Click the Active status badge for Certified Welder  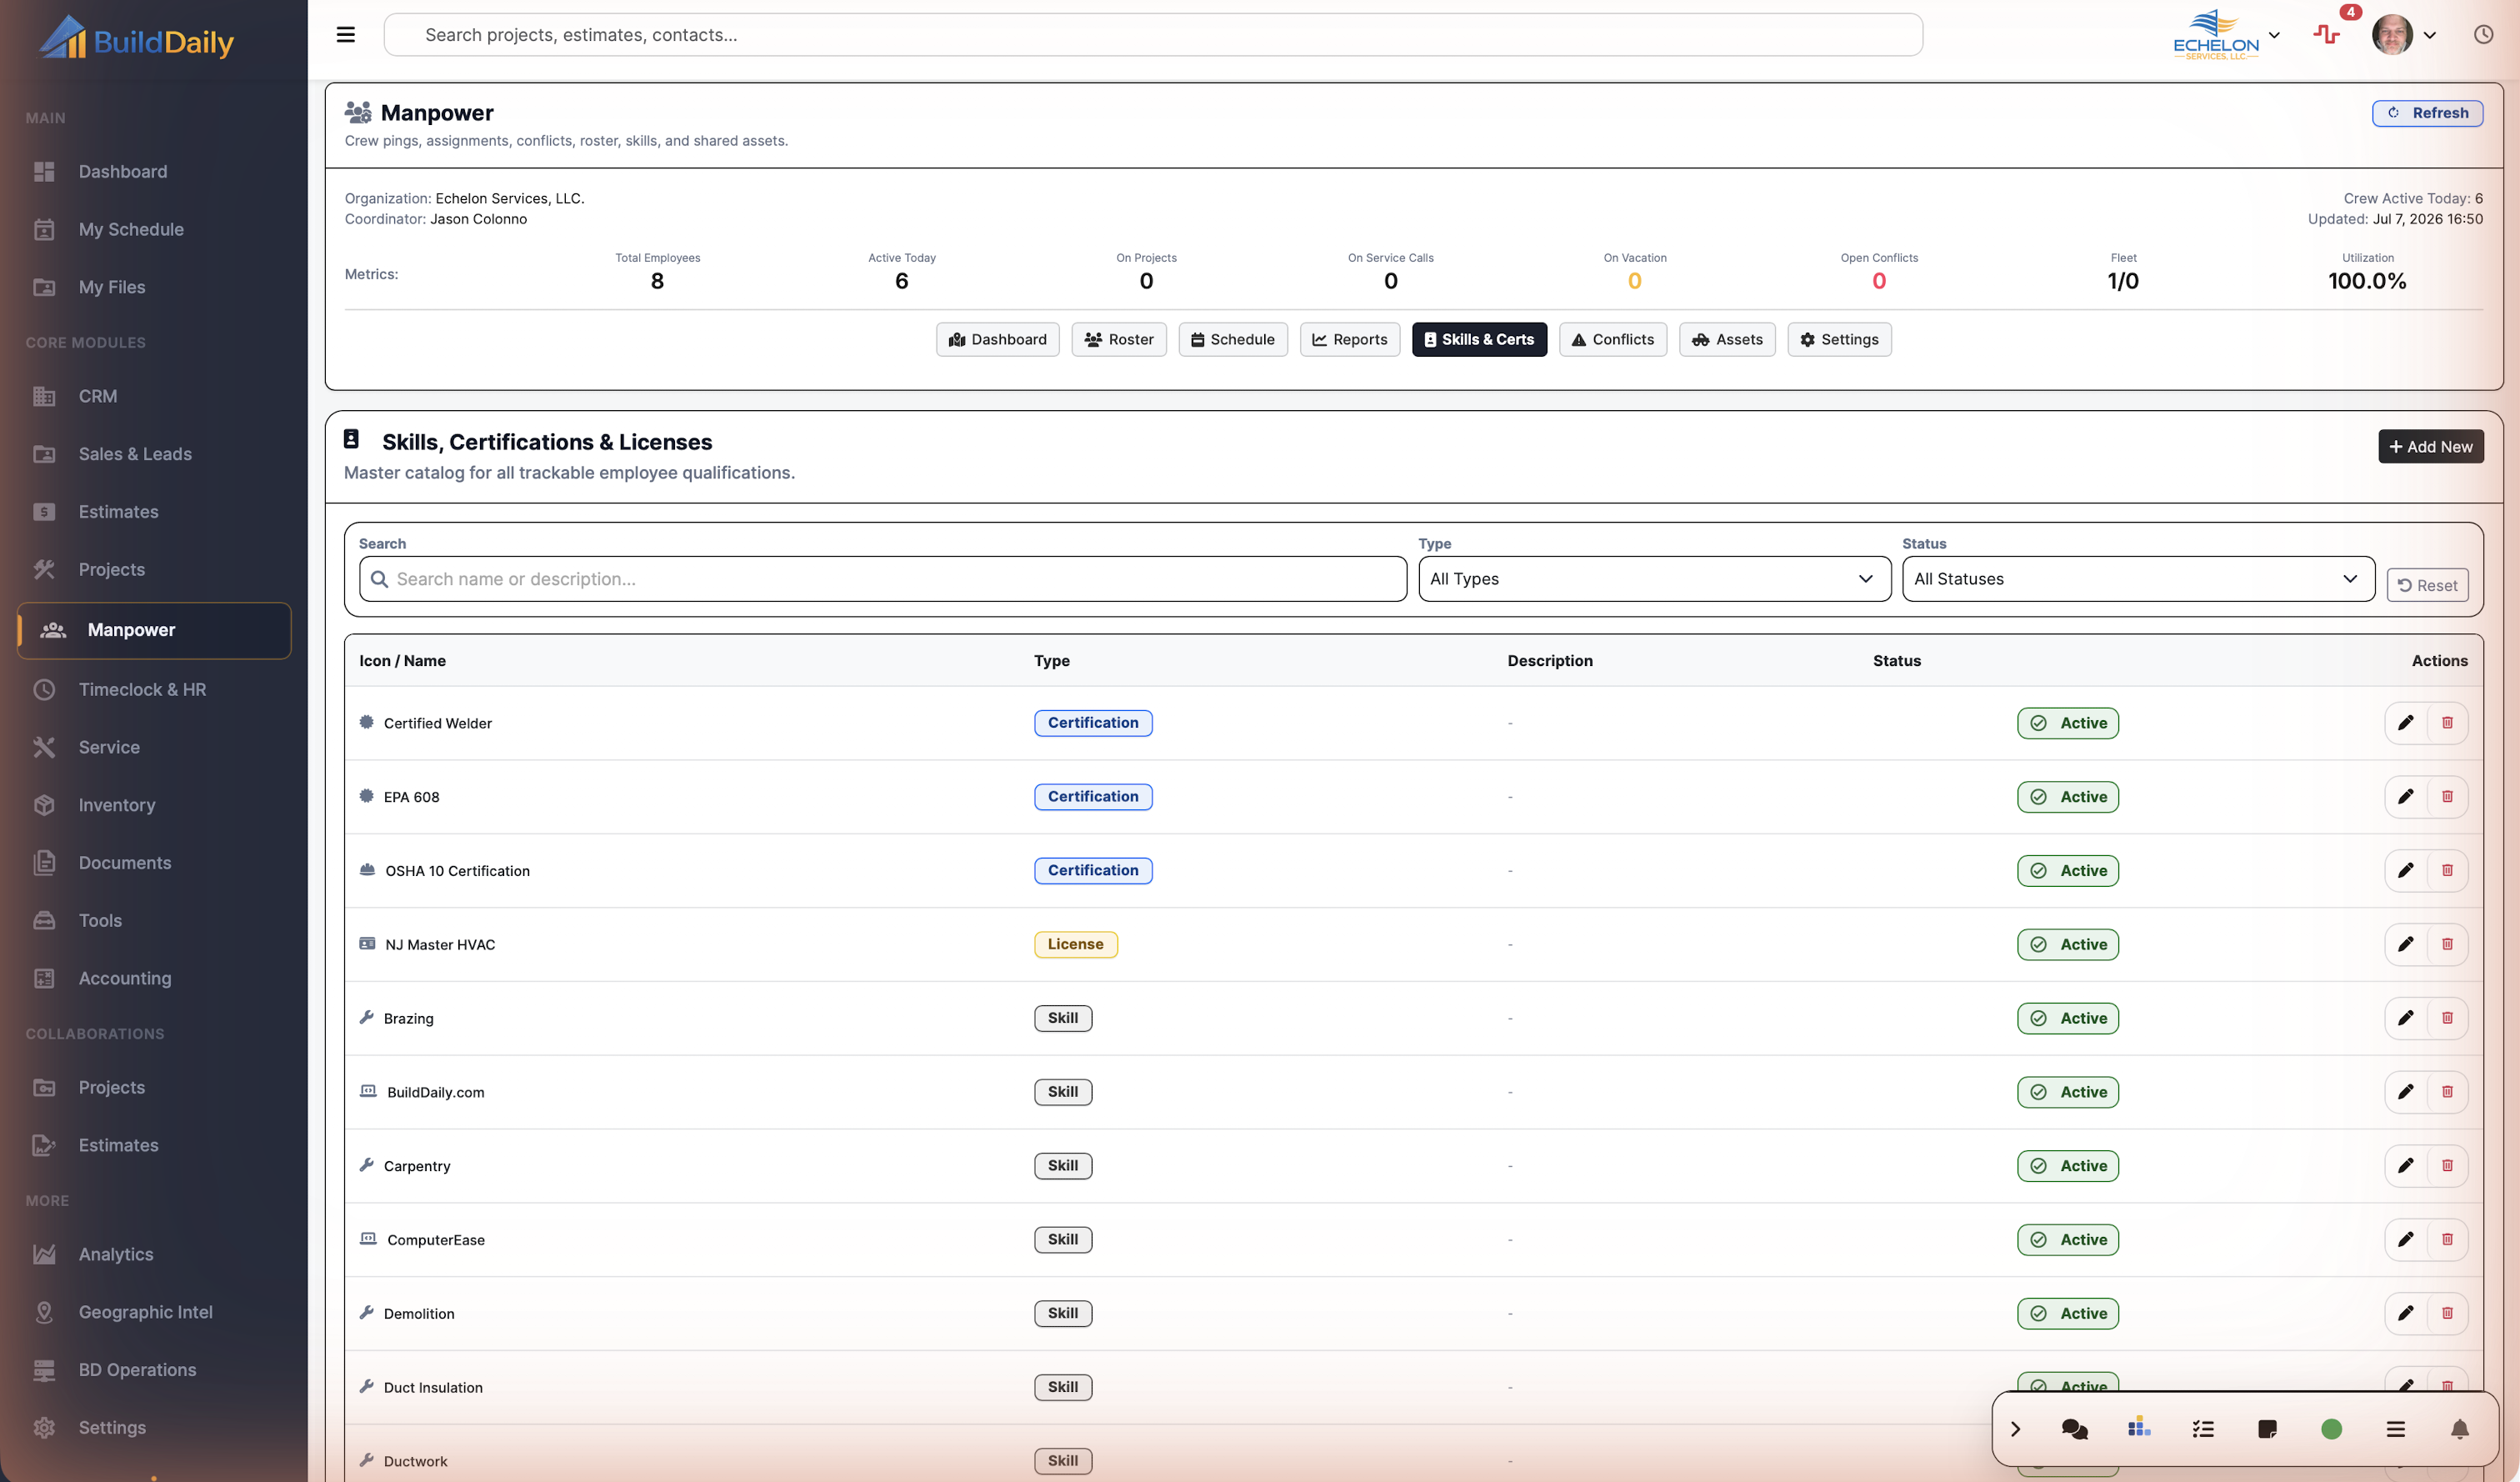pos(2068,723)
